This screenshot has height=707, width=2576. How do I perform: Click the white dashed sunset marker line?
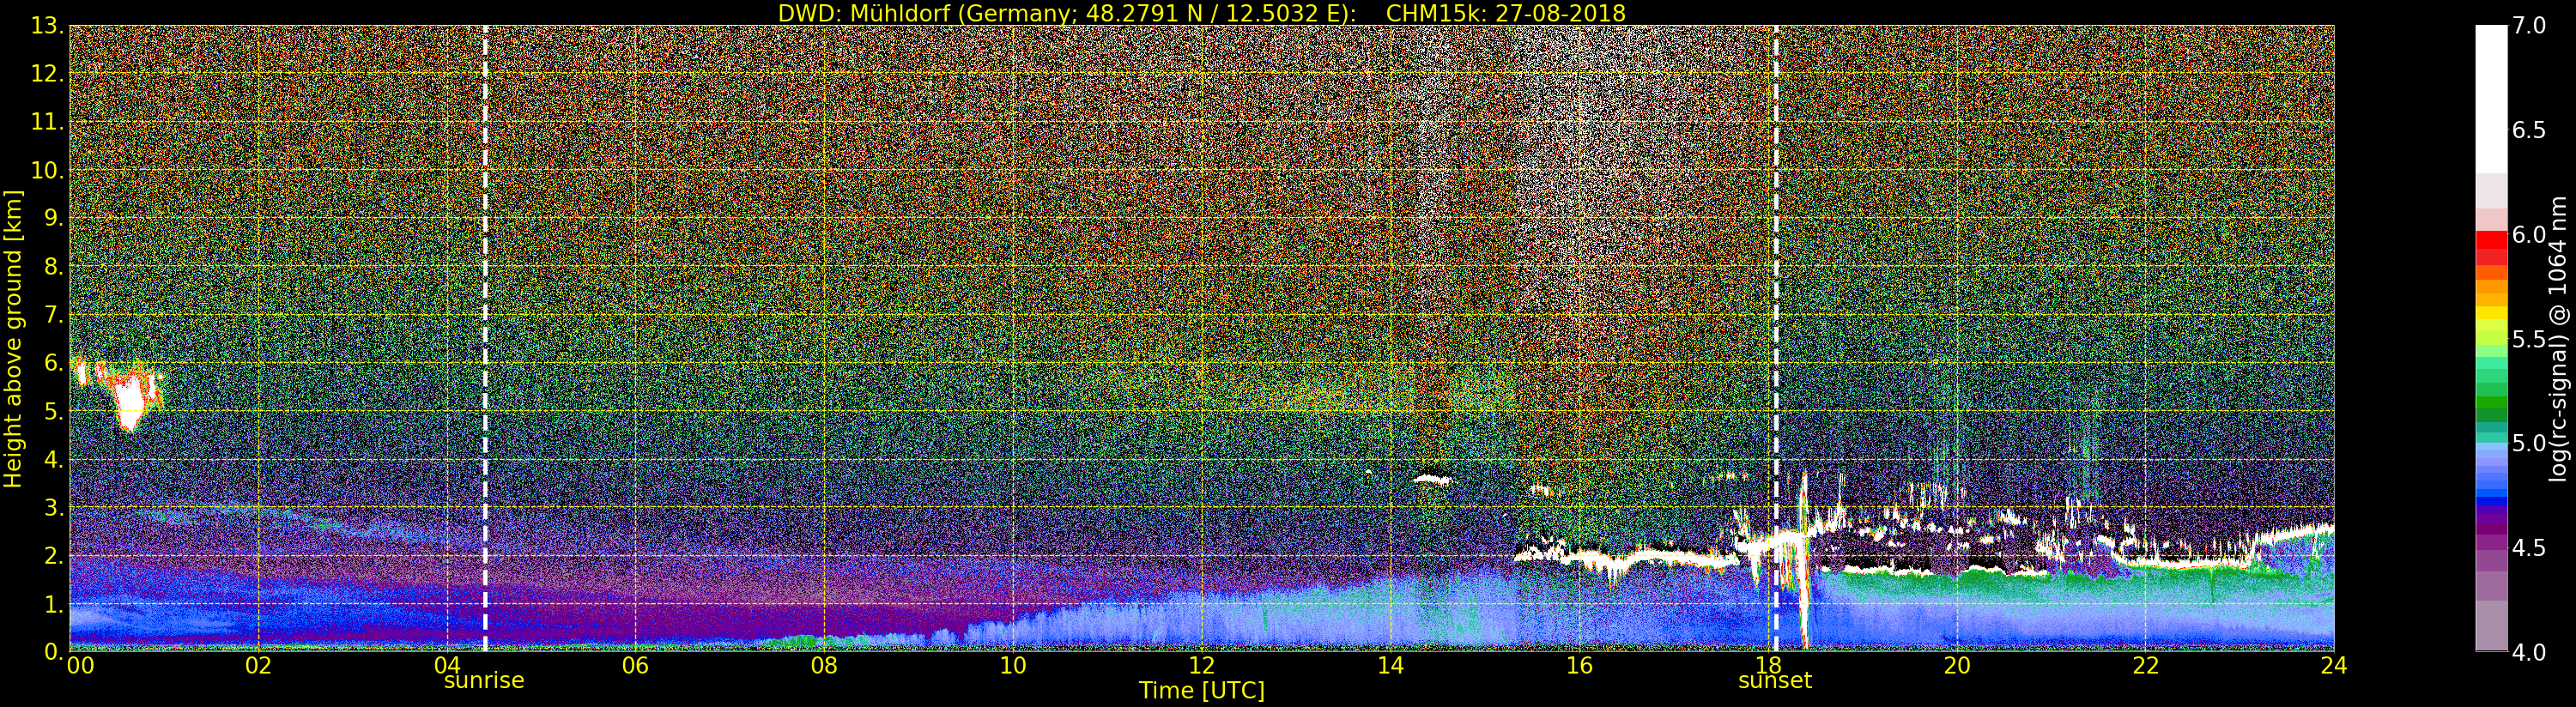[x=1776, y=338]
